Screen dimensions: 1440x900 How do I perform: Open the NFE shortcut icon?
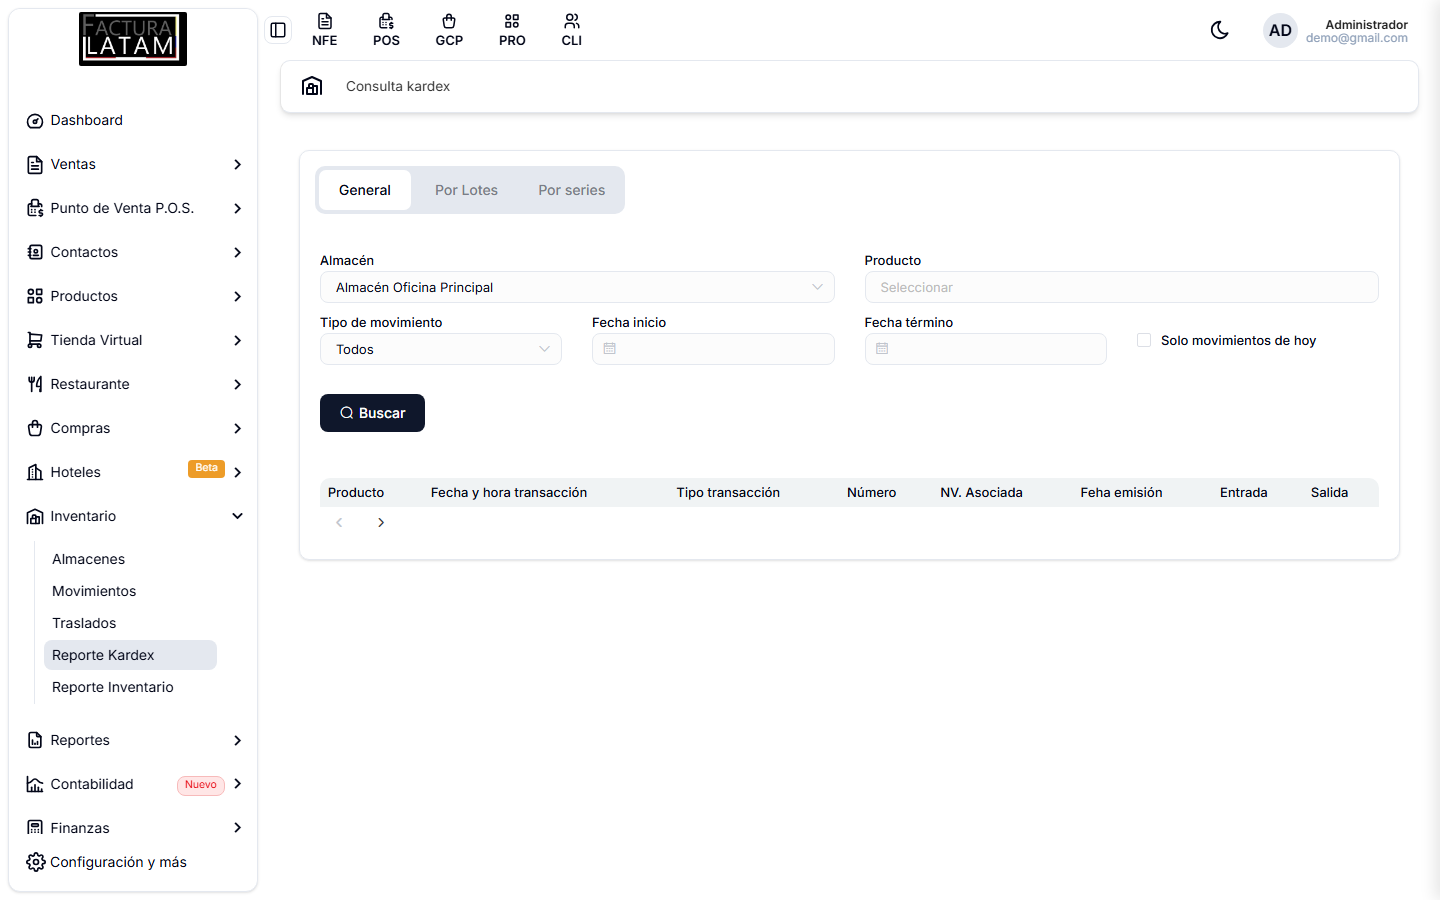[324, 30]
